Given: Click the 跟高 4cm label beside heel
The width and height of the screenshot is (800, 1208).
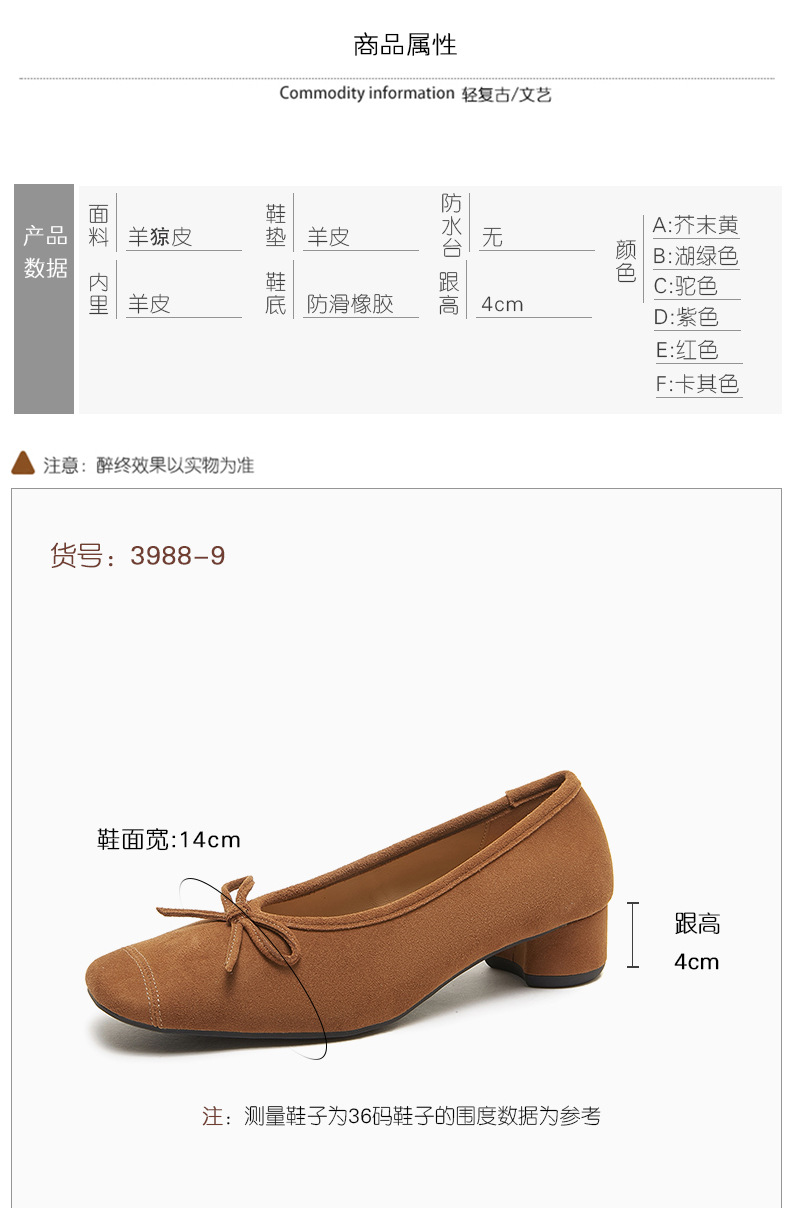Looking at the screenshot, I should tap(697, 942).
